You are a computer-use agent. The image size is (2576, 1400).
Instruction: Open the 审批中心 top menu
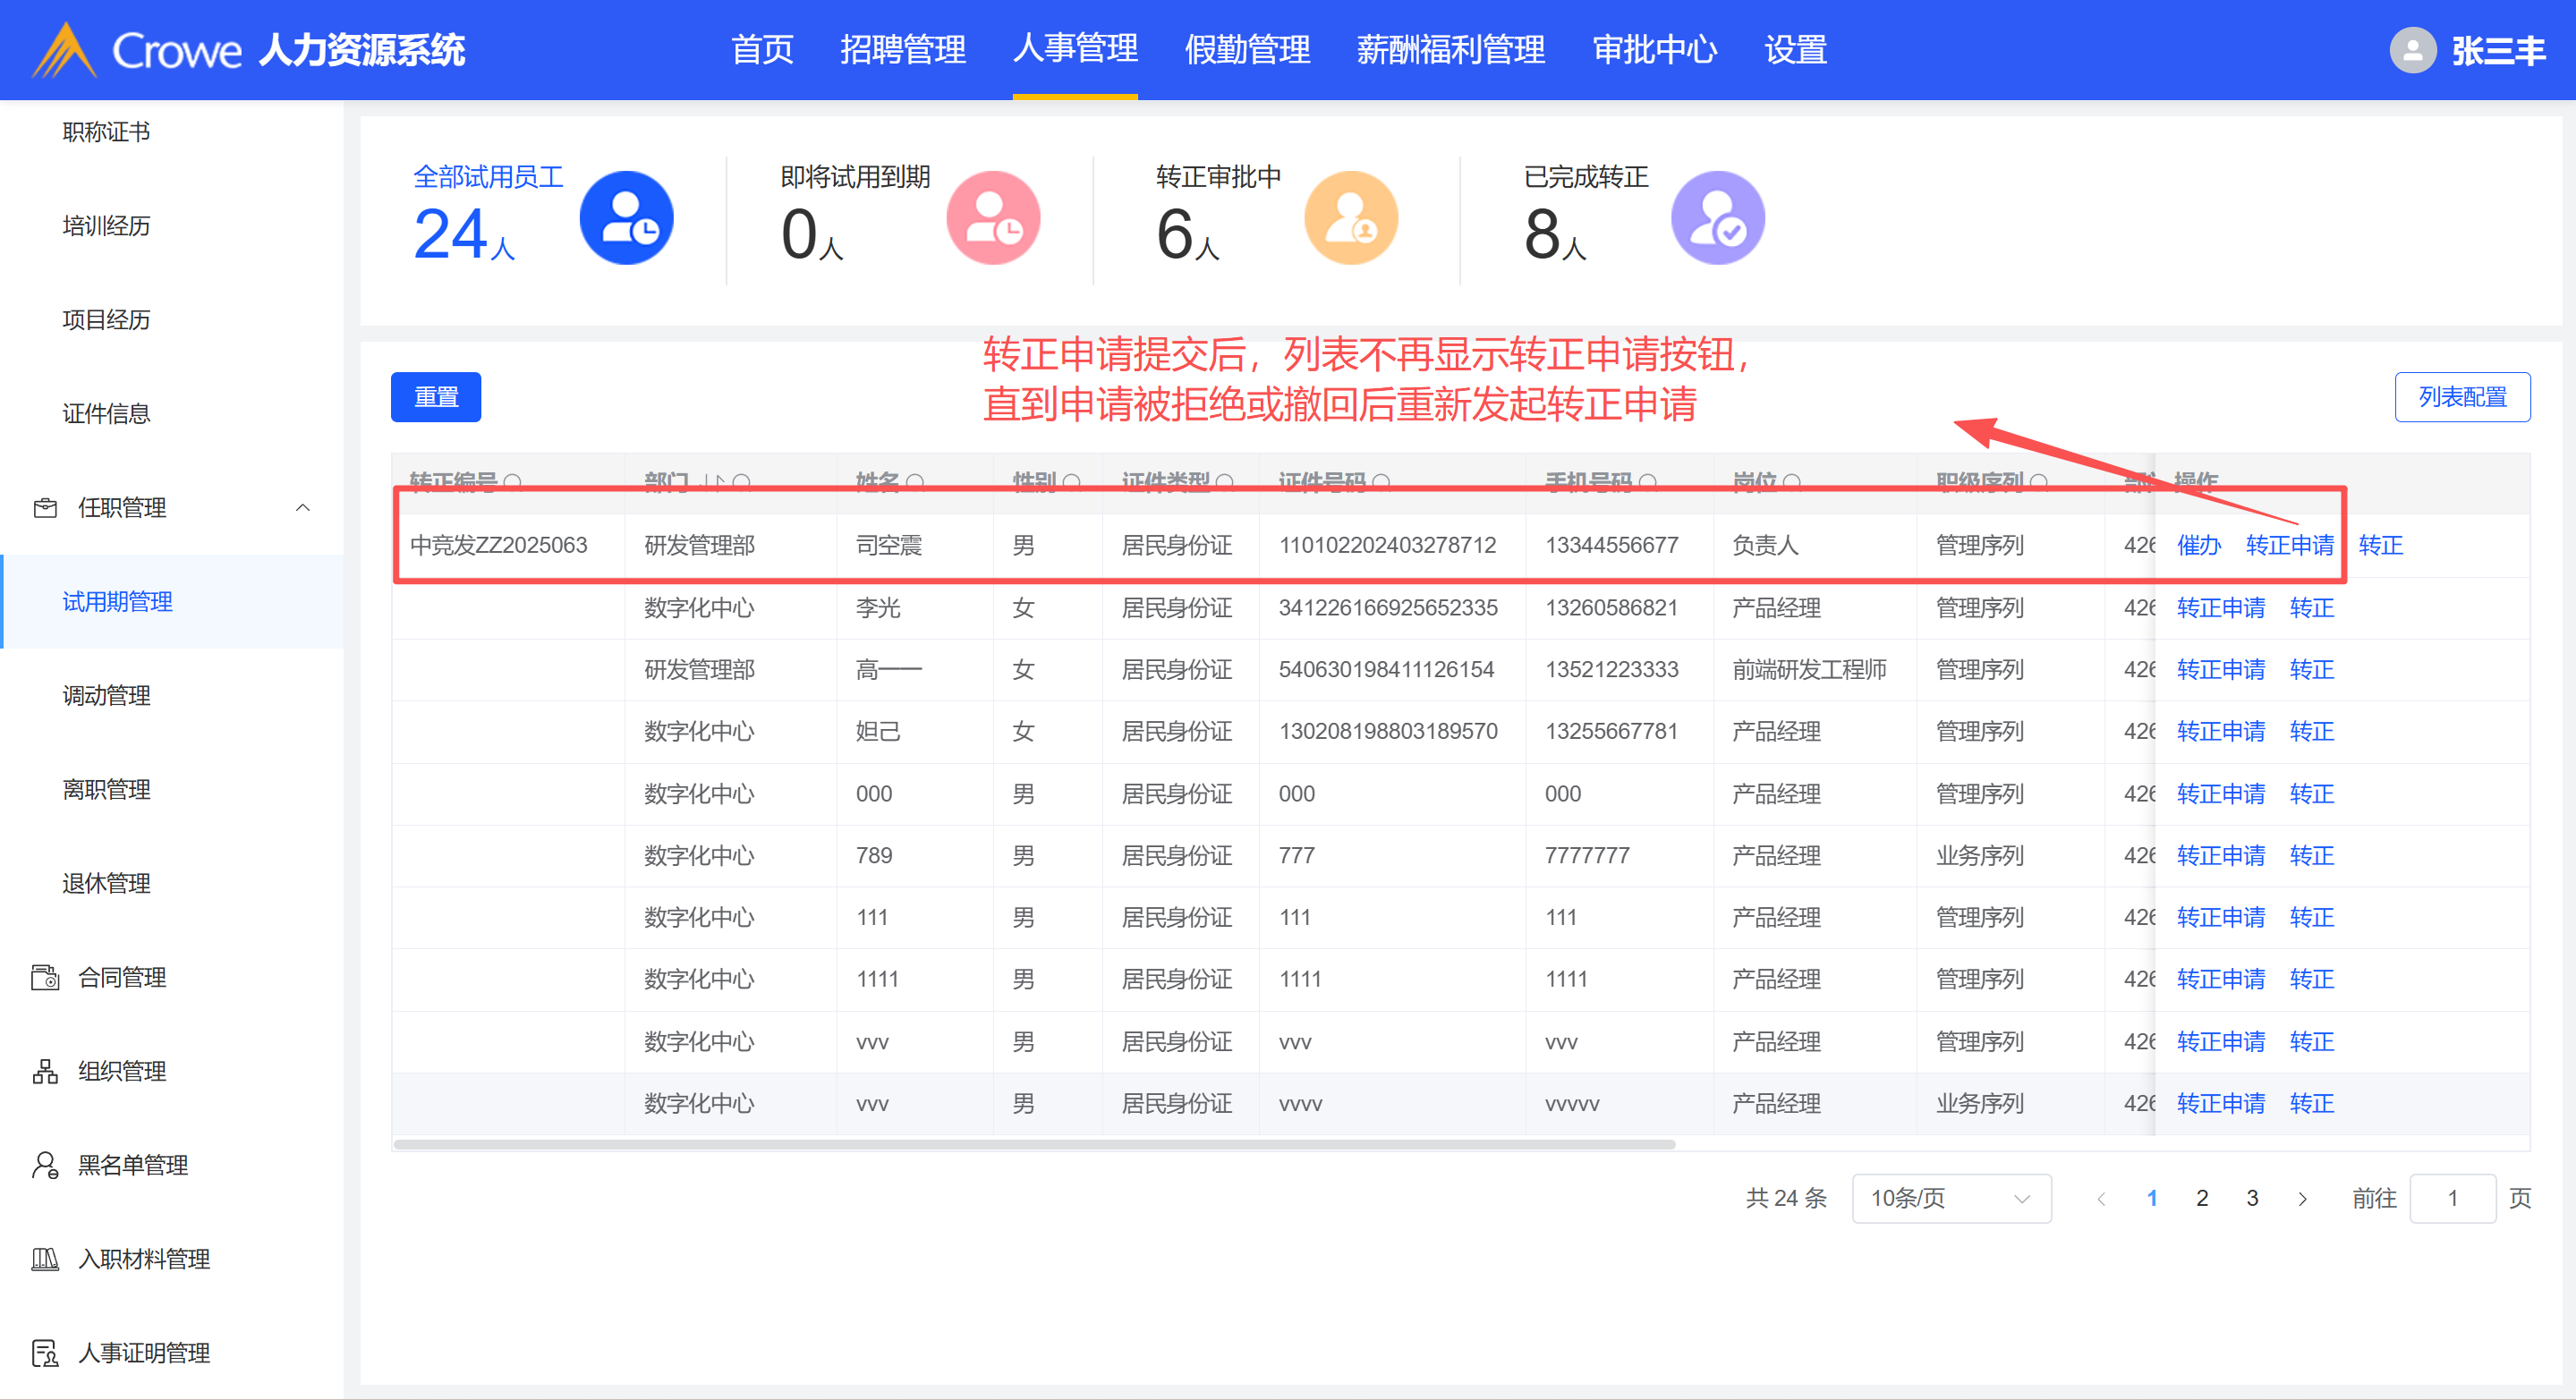pos(1654,50)
